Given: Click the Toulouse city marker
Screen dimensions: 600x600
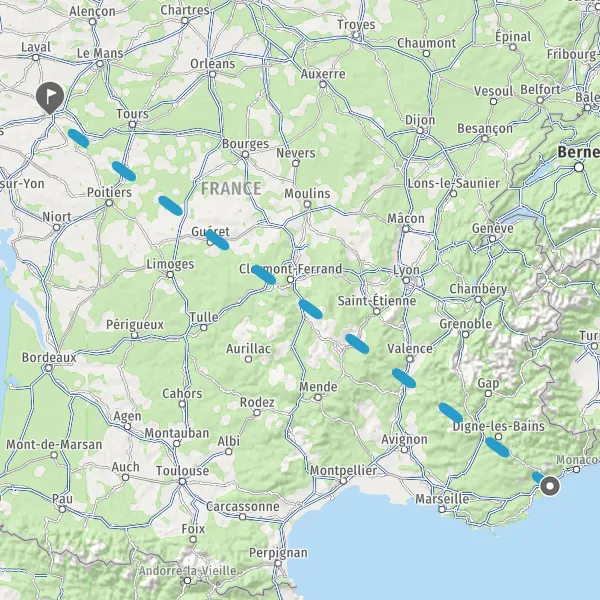Looking at the screenshot, I should click(x=183, y=481).
